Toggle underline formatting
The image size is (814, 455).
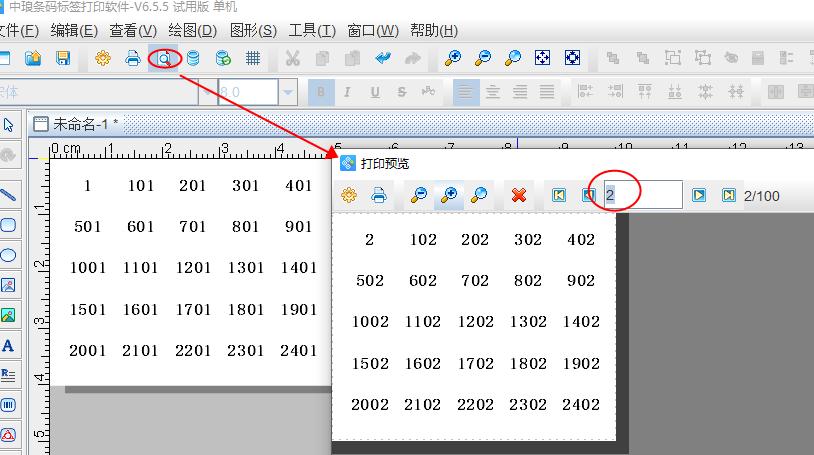[375, 92]
